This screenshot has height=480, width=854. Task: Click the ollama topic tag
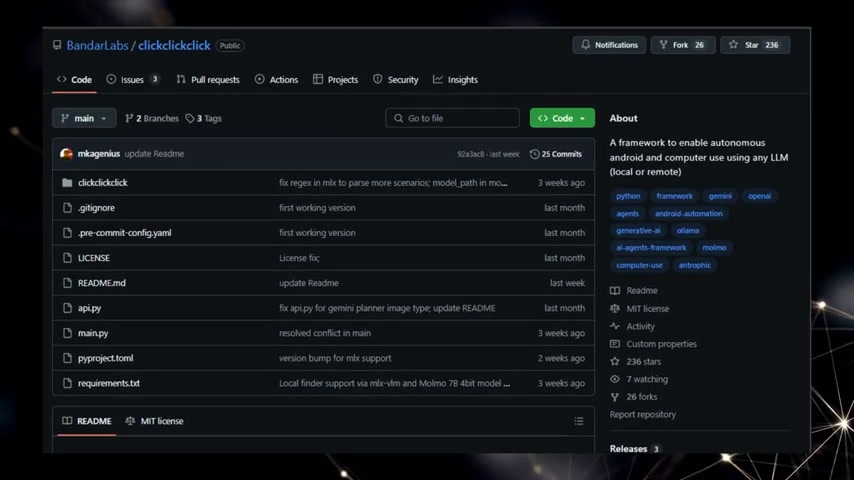click(x=688, y=230)
